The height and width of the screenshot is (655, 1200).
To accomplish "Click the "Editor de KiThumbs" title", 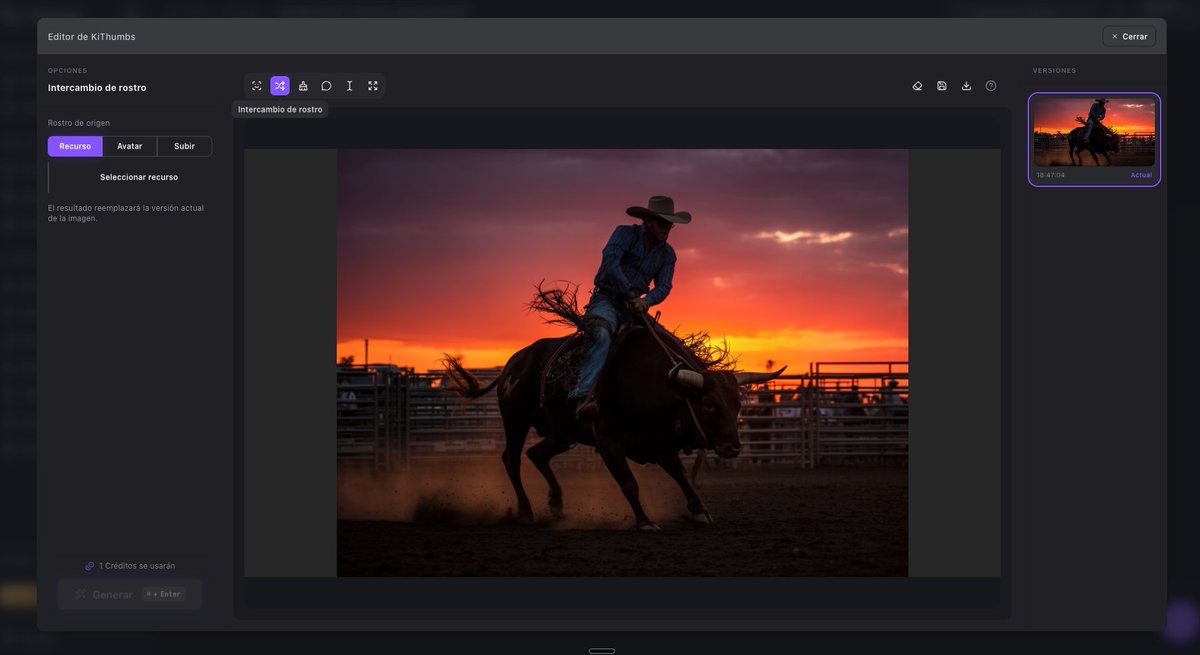I will (92, 37).
